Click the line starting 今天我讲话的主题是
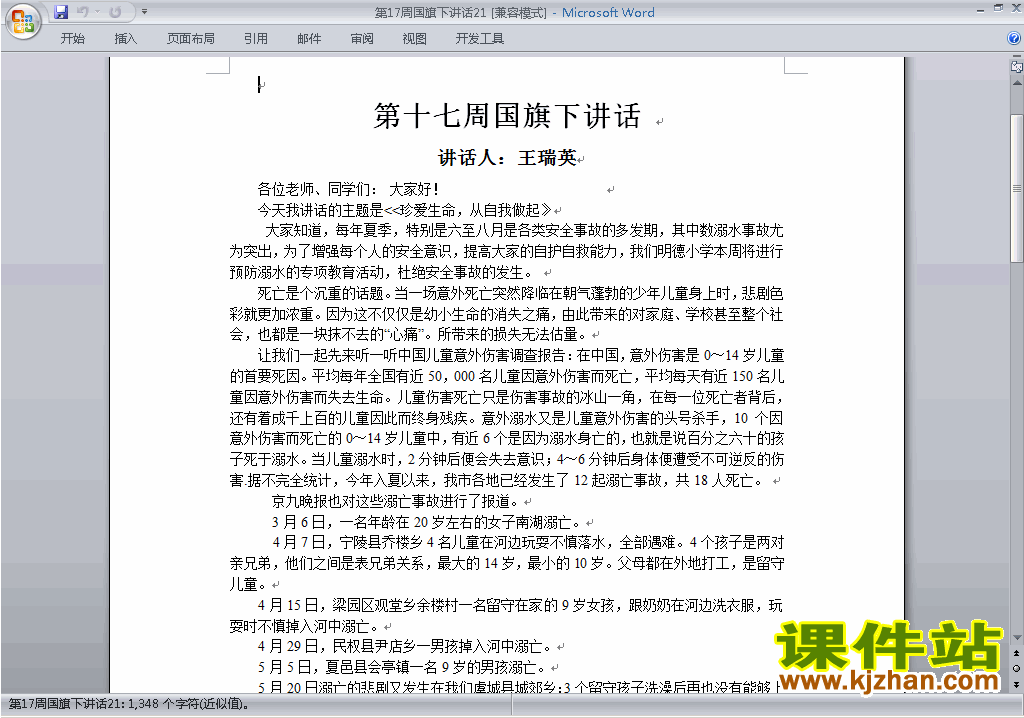This screenshot has width=1024, height=718. tap(405, 210)
